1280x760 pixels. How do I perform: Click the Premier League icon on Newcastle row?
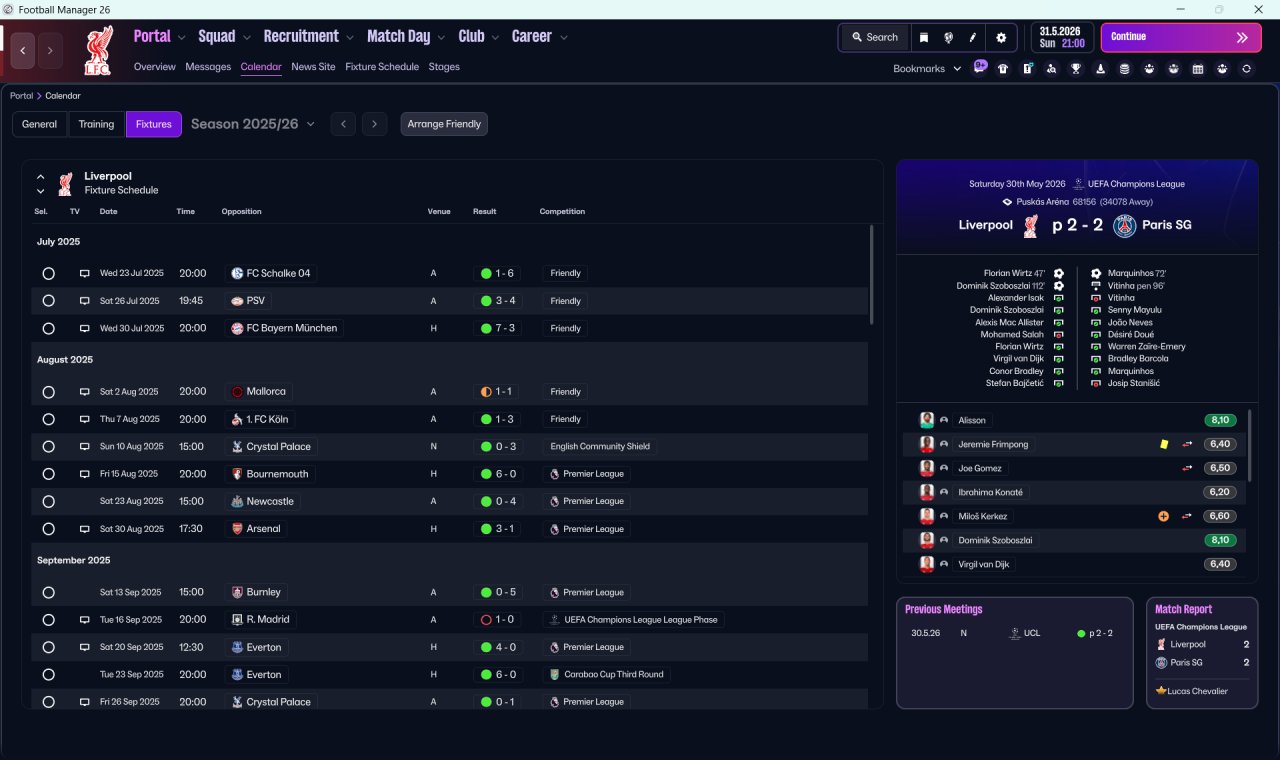555,502
